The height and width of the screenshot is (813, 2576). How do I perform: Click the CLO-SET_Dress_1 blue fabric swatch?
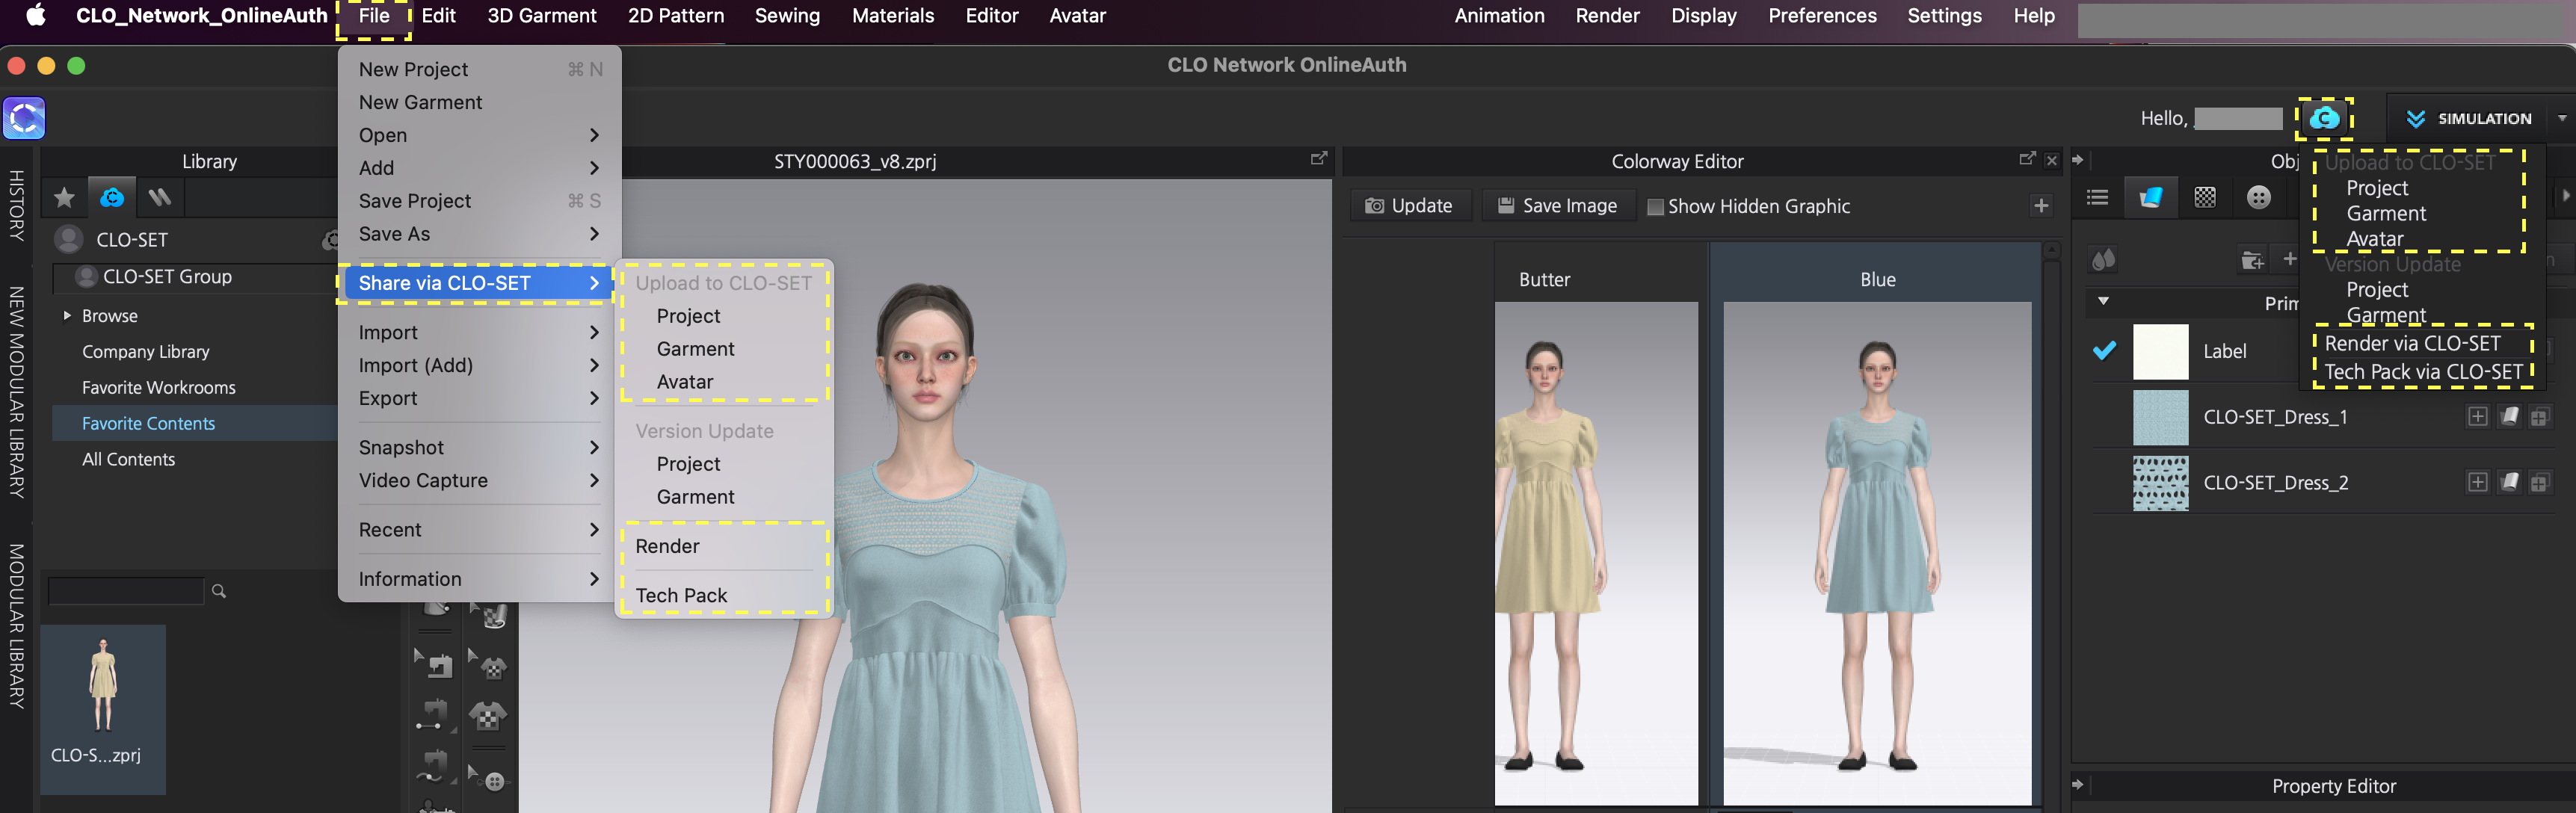pos(2160,417)
